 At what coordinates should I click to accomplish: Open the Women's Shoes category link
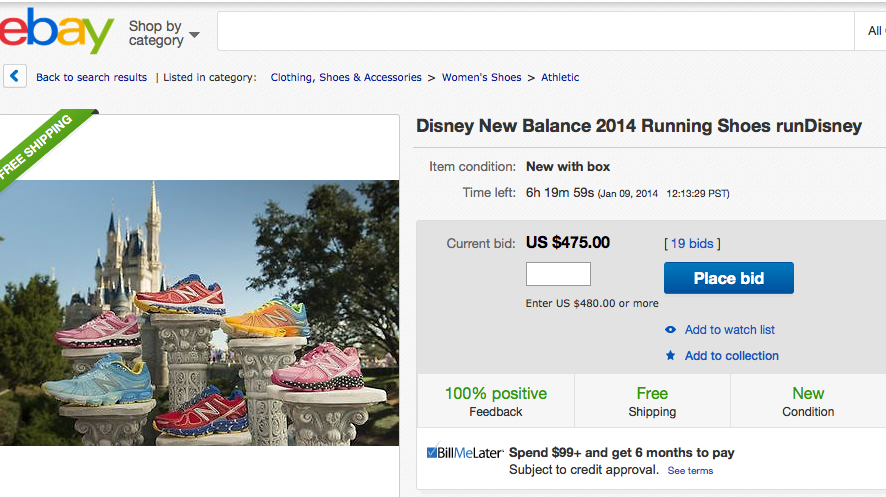click(x=481, y=77)
